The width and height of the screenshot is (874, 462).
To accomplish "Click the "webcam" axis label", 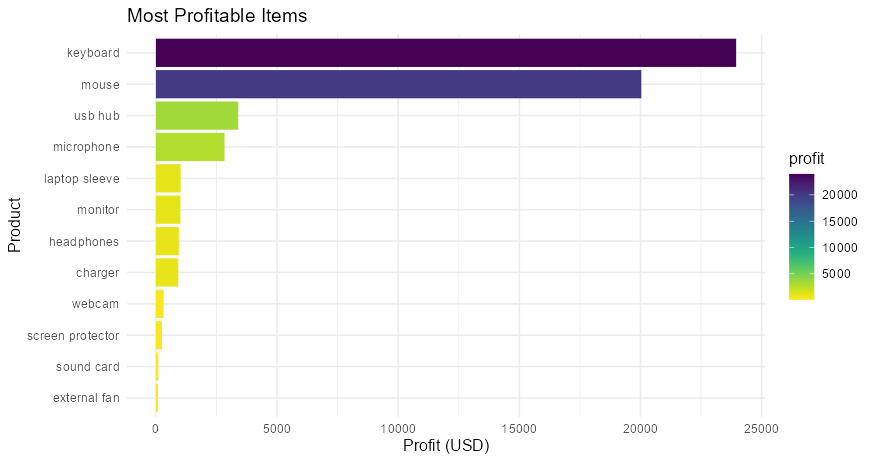I will (96, 304).
